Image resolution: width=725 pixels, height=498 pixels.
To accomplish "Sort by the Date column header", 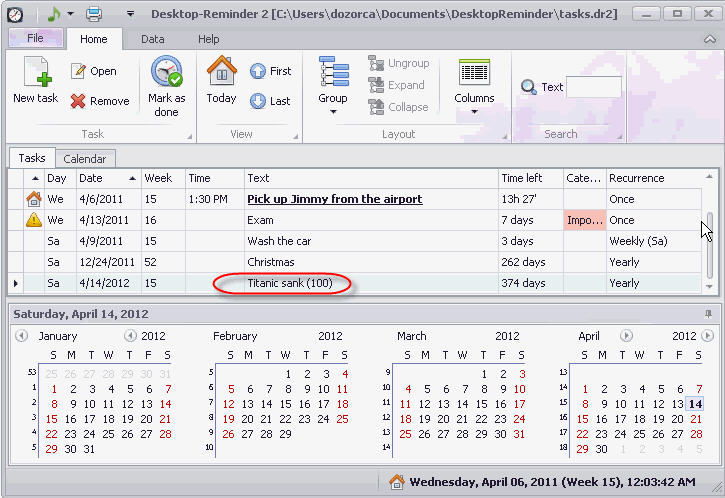I will 109,178.
